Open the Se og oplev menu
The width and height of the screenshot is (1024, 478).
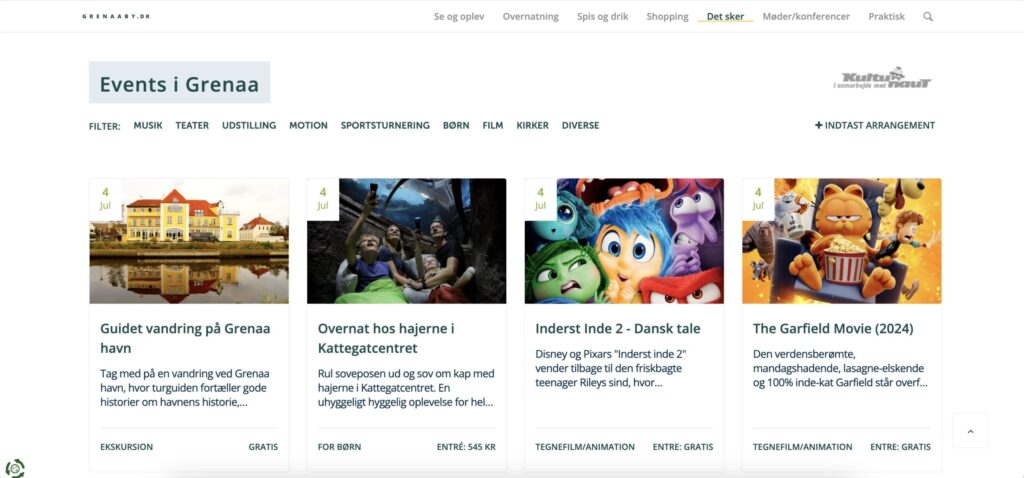pos(459,17)
